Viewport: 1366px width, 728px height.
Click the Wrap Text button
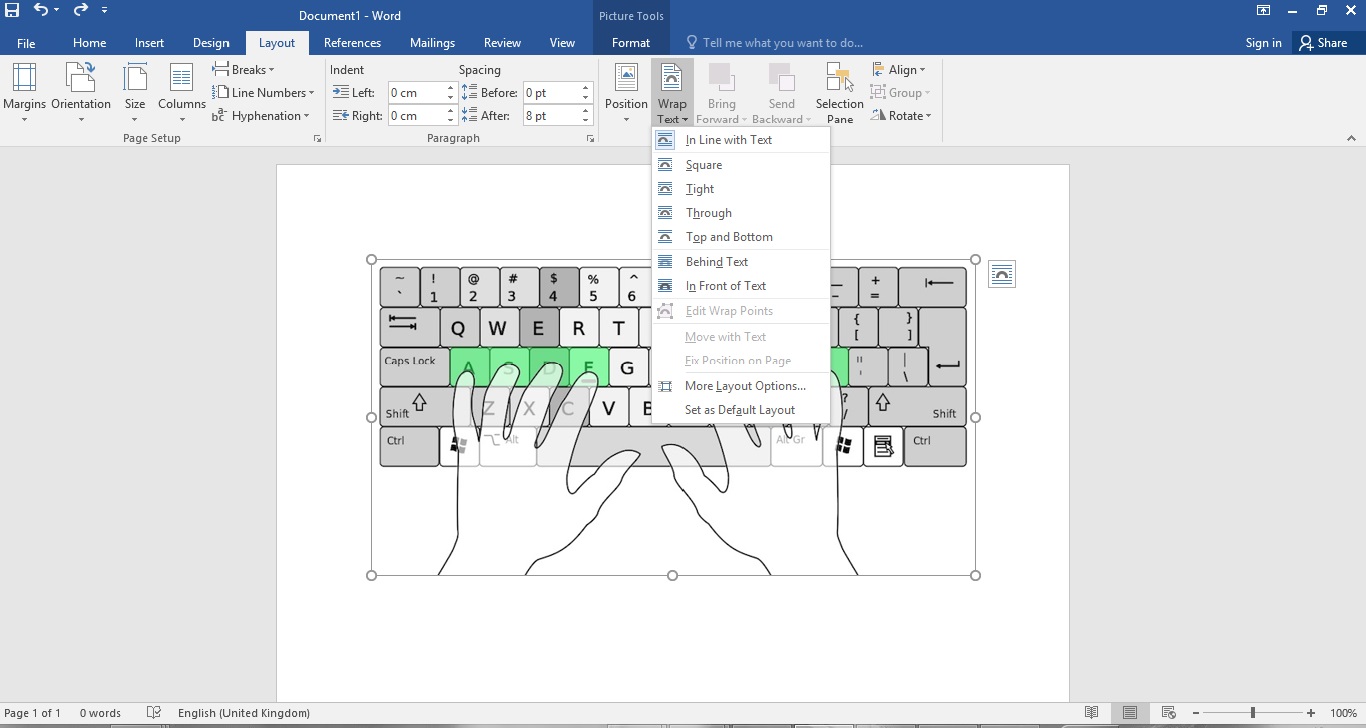pyautogui.click(x=672, y=92)
